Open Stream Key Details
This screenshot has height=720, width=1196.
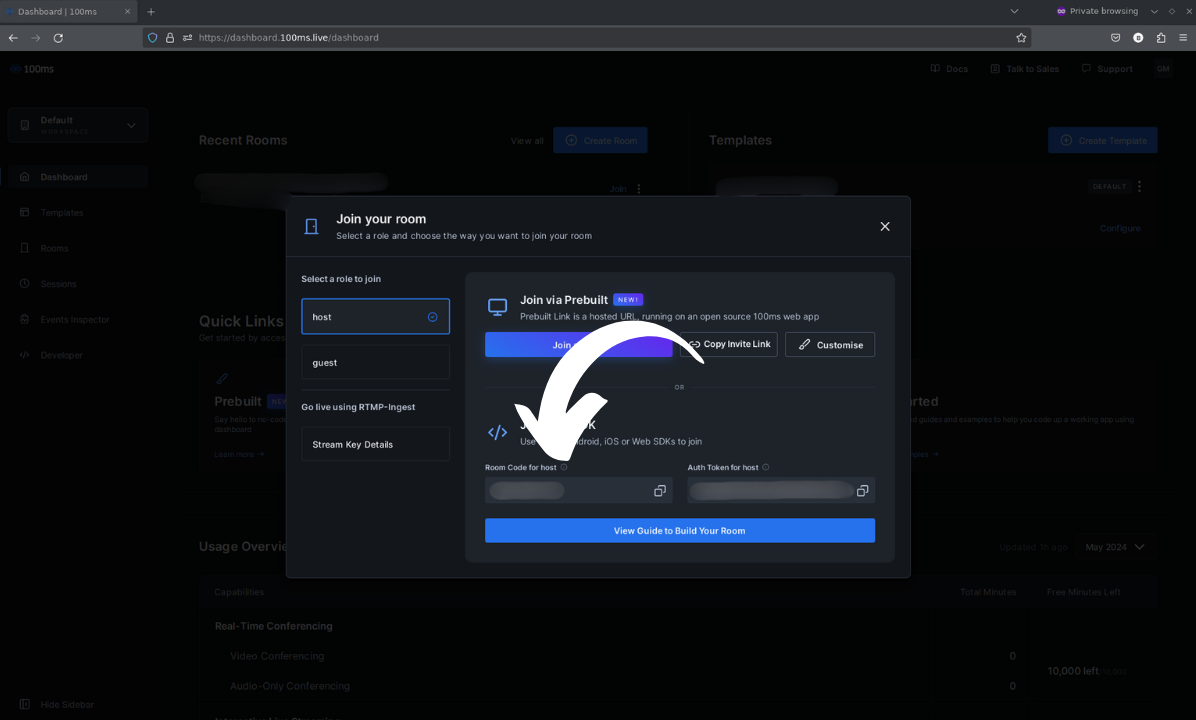(375, 444)
